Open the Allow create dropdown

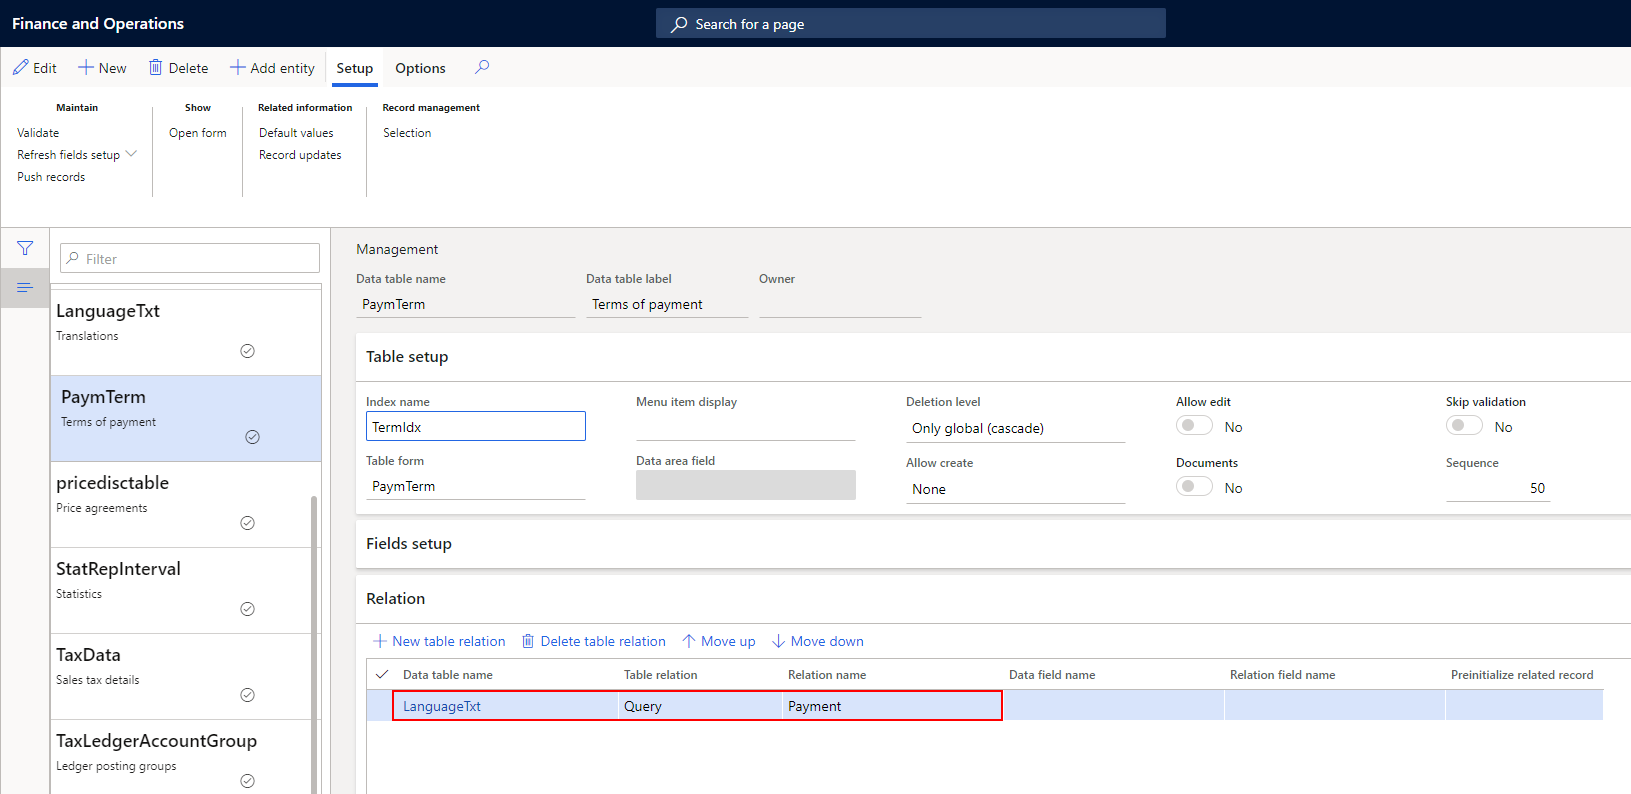click(x=1015, y=489)
